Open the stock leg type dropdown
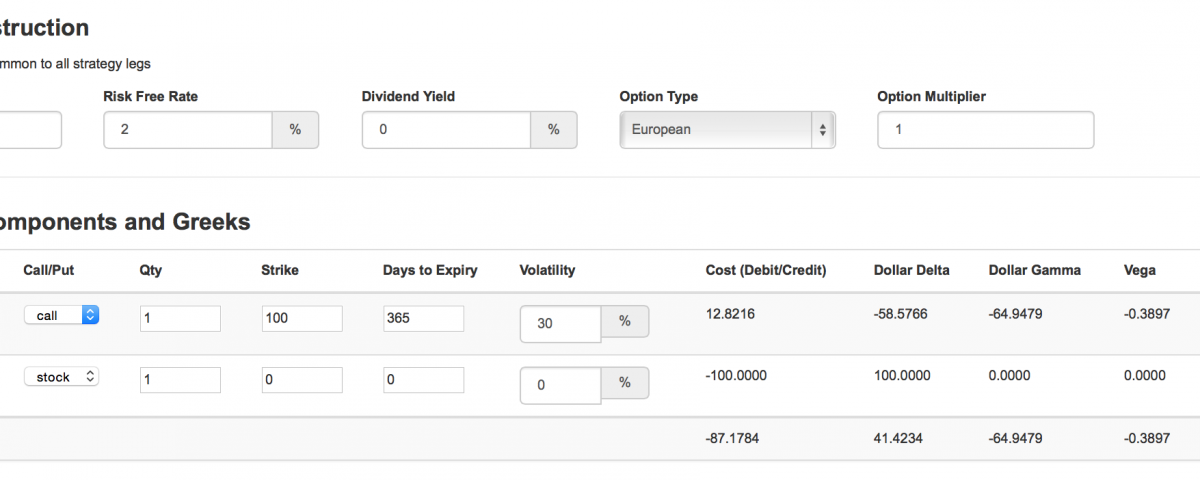 coord(61,377)
